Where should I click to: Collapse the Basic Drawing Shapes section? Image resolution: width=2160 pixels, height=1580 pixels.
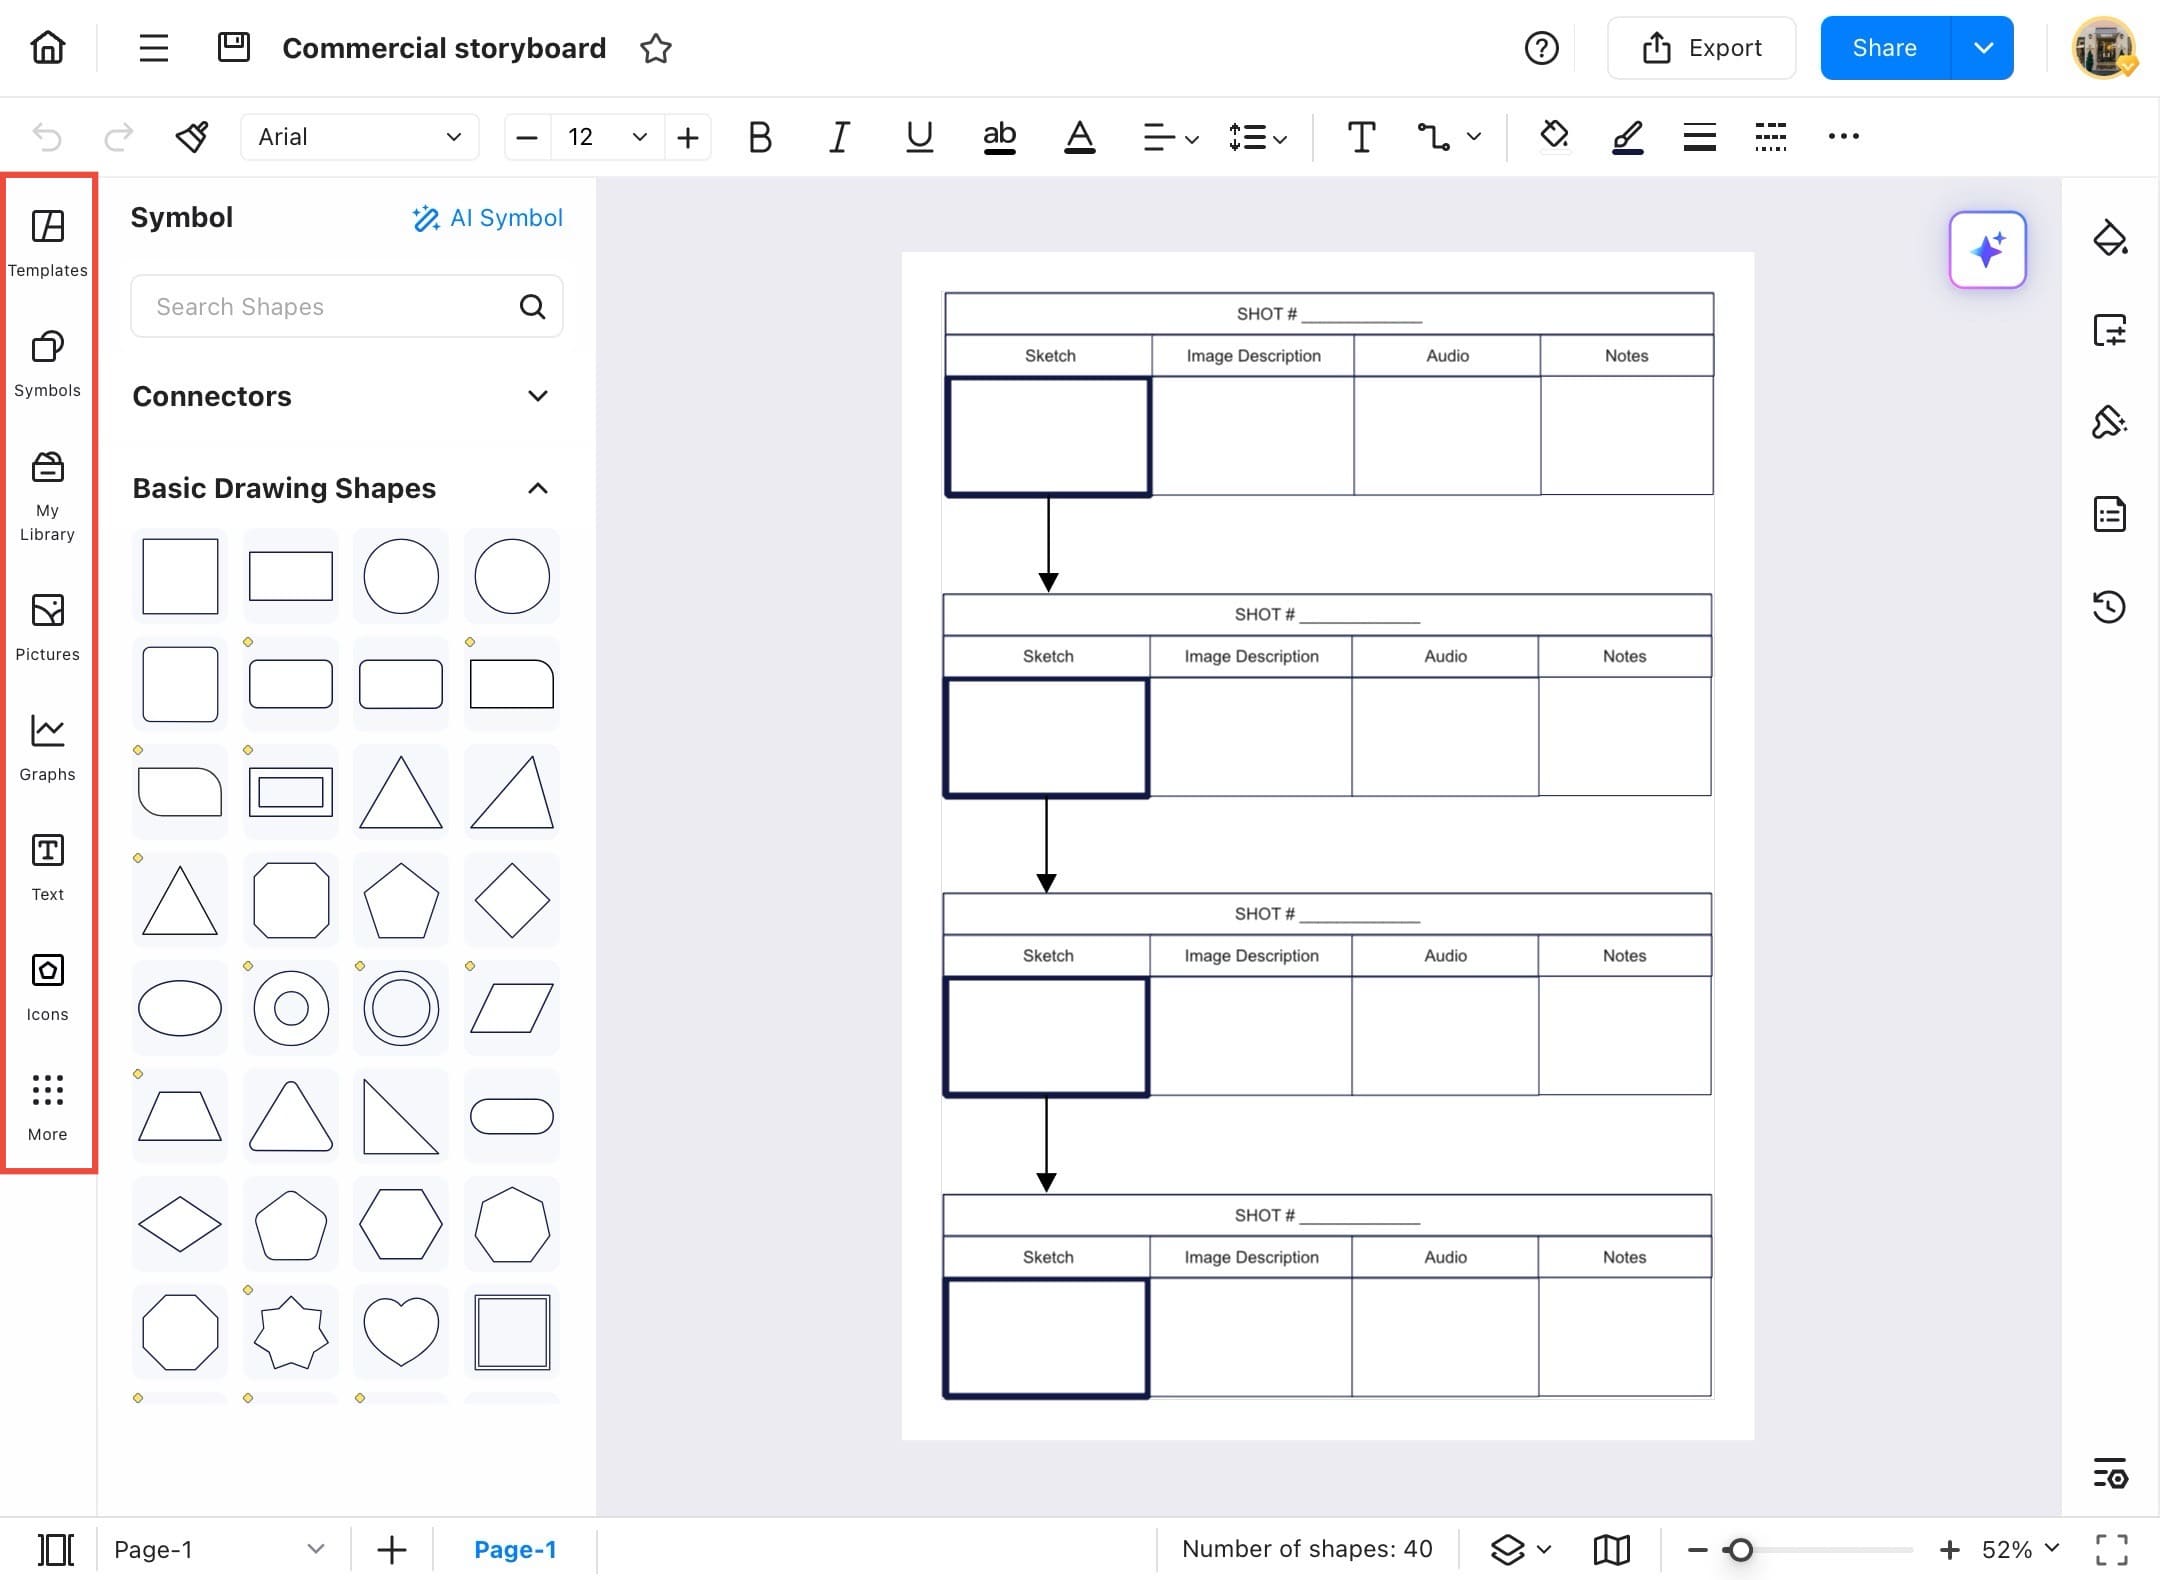pyautogui.click(x=538, y=488)
